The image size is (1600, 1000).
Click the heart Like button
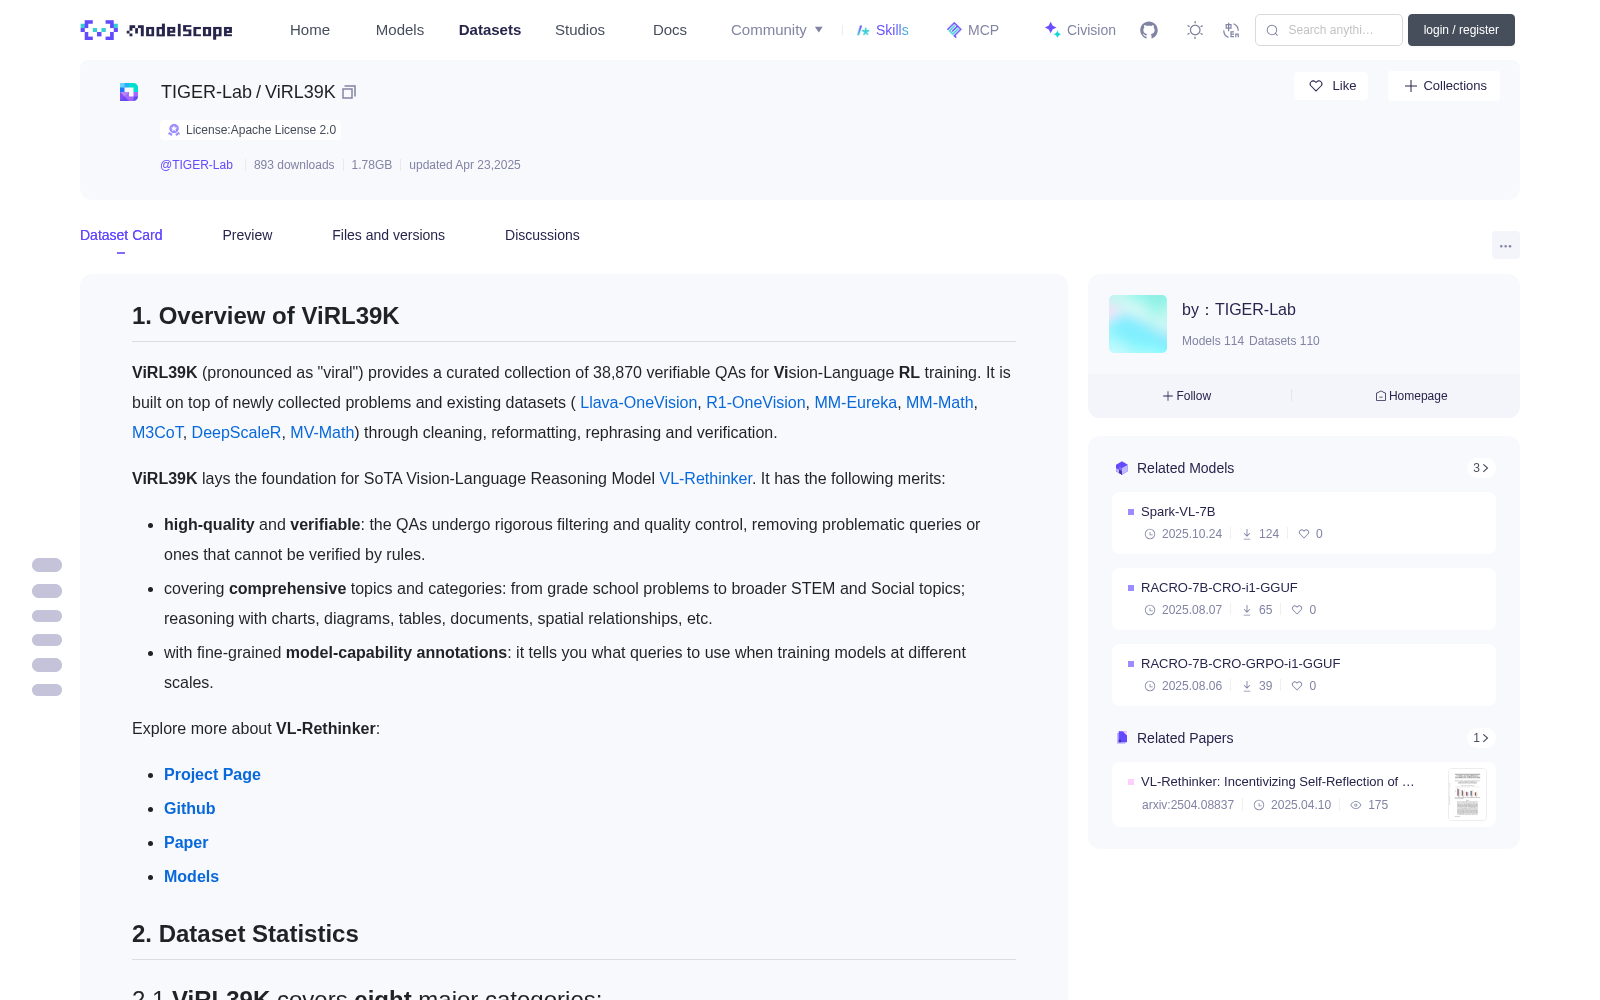(x=1331, y=86)
